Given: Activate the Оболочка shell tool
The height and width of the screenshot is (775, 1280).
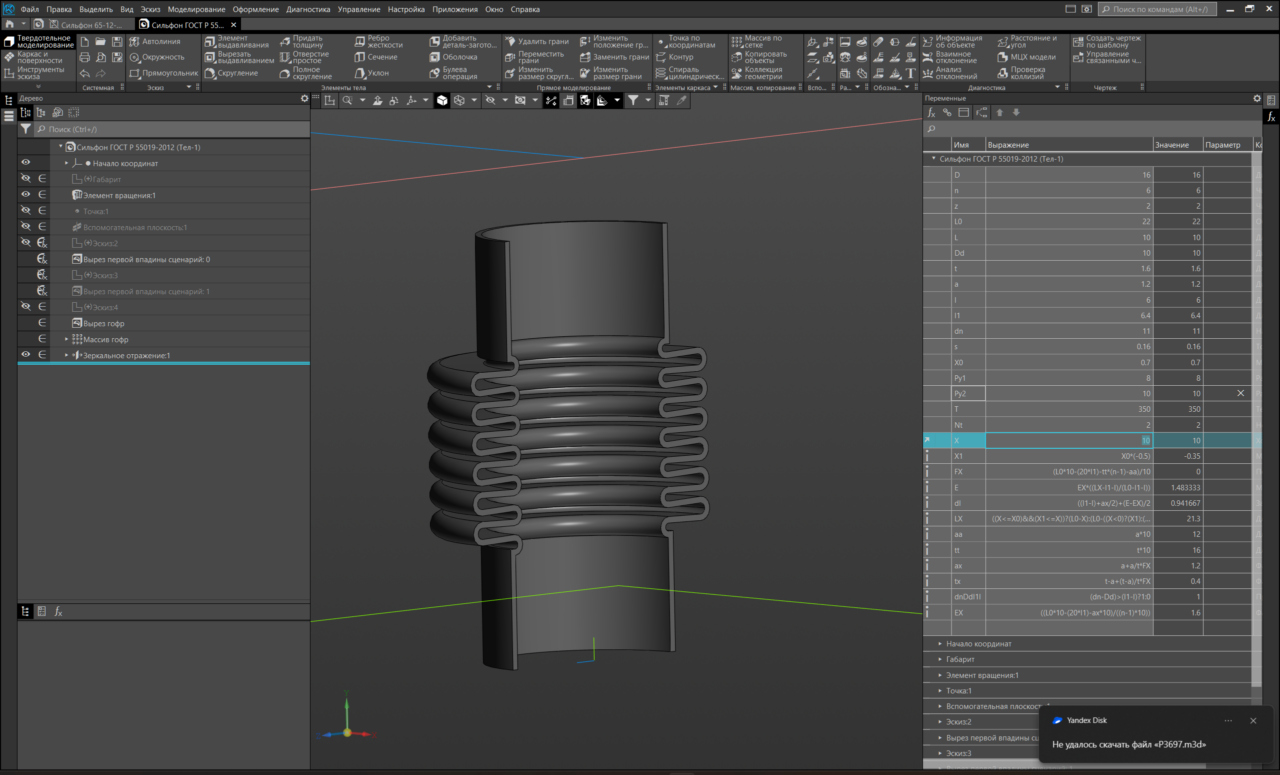Looking at the screenshot, I should [x=453, y=57].
